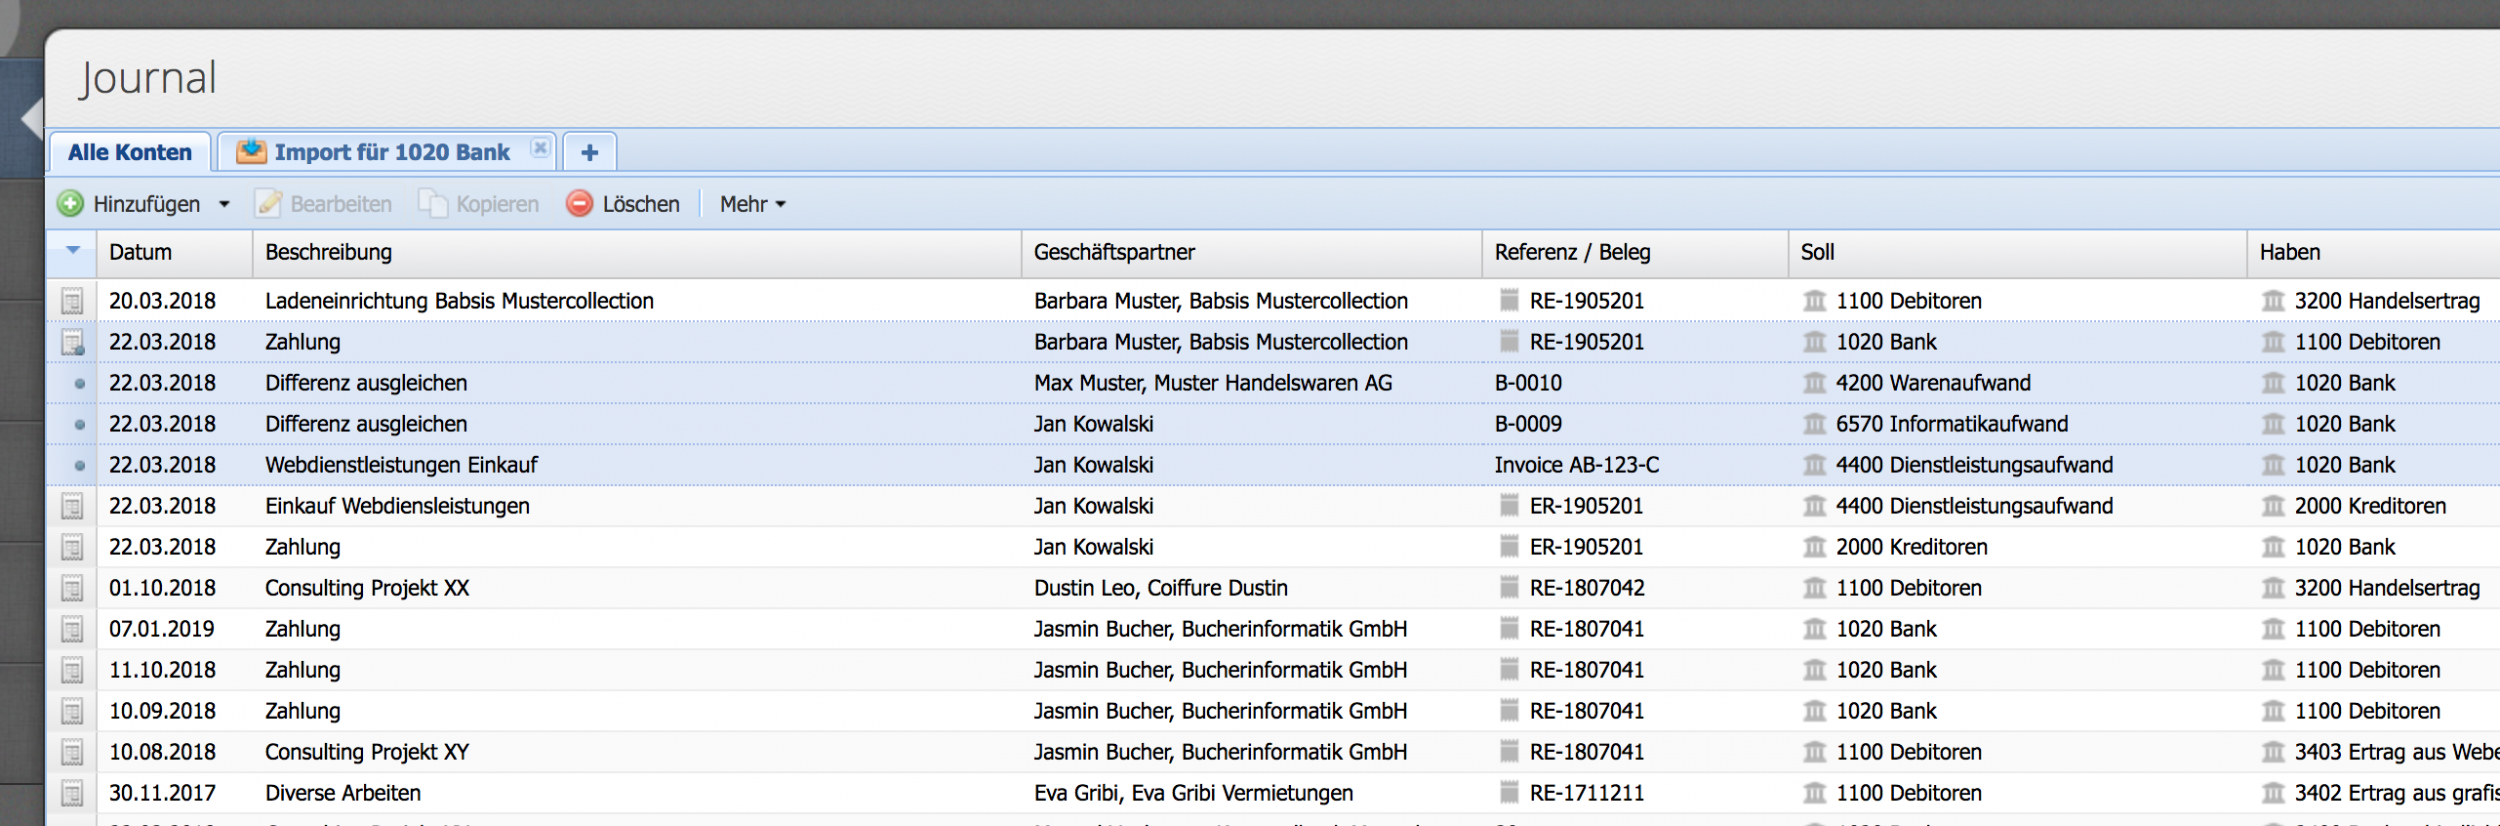Click bank icon next to 4200 Warenaufwand
This screenshot has height=826, width=2500.
pos(1814,383)
